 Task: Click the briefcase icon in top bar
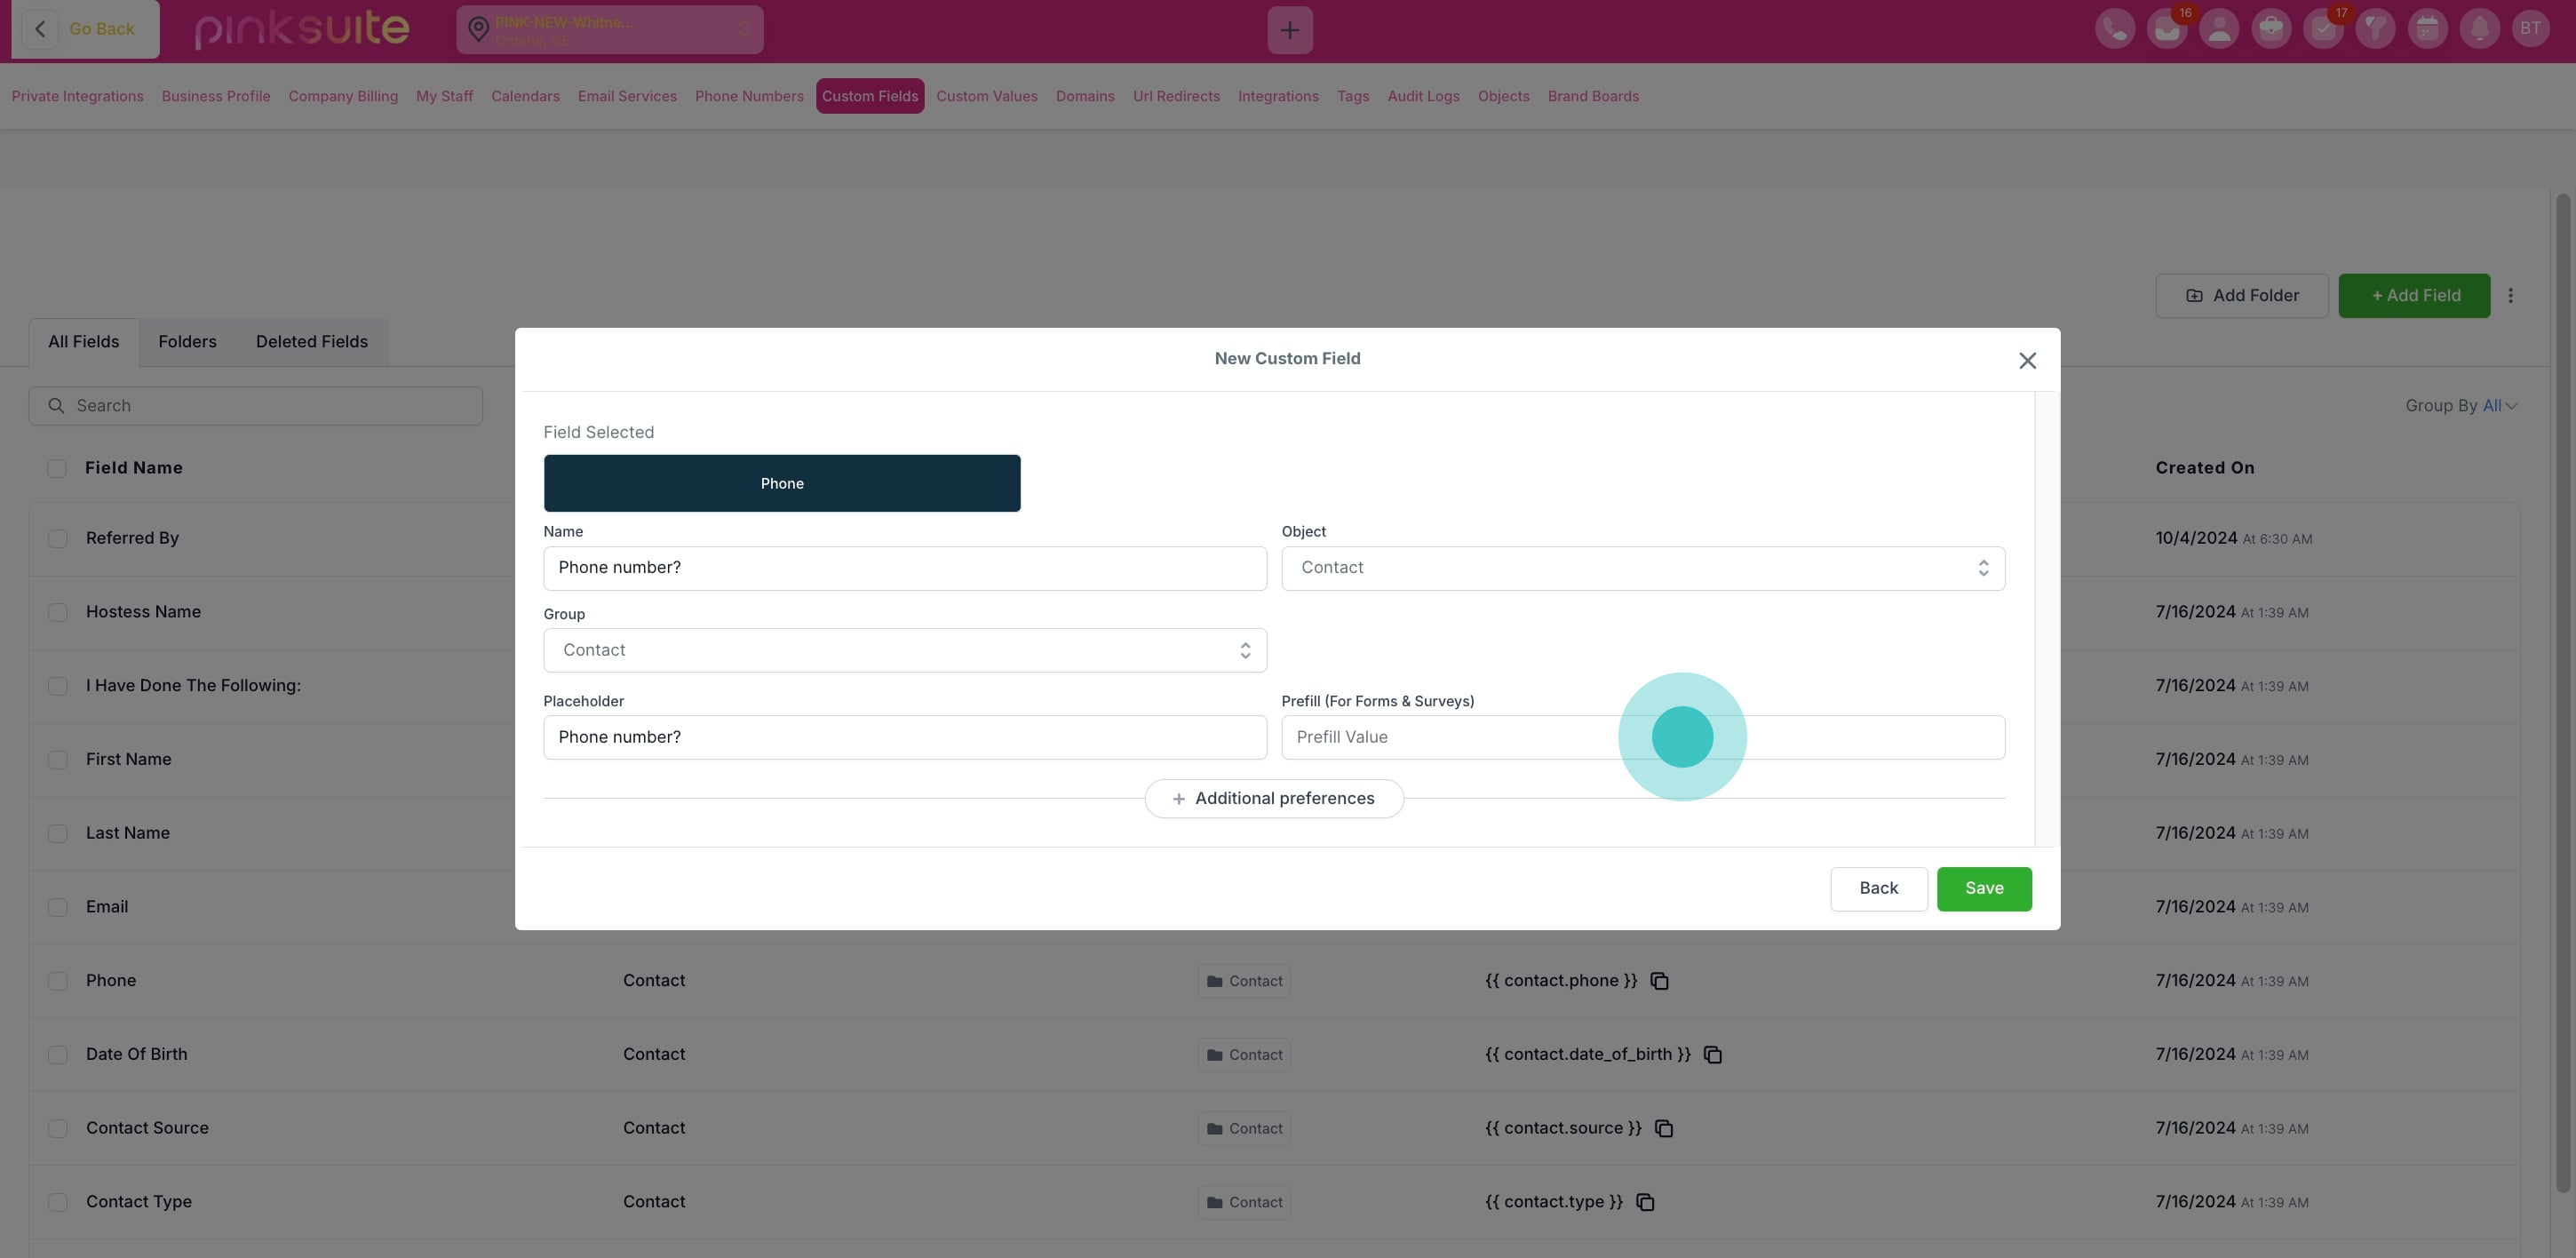(x=2271, y=29)
